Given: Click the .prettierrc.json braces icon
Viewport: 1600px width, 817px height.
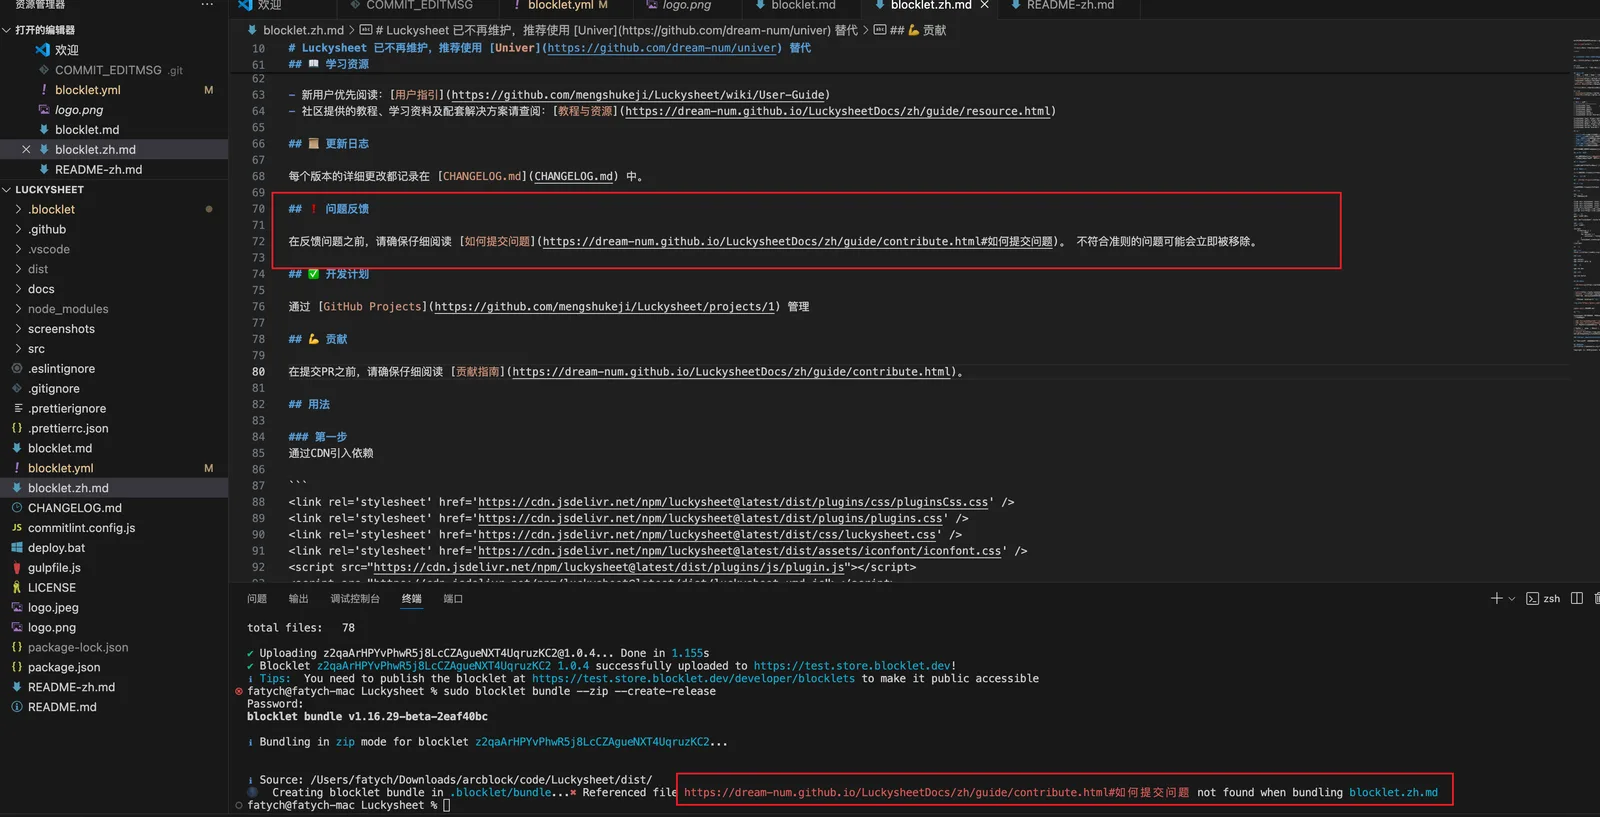Looking at the screenshot, I should pos(17,428).
